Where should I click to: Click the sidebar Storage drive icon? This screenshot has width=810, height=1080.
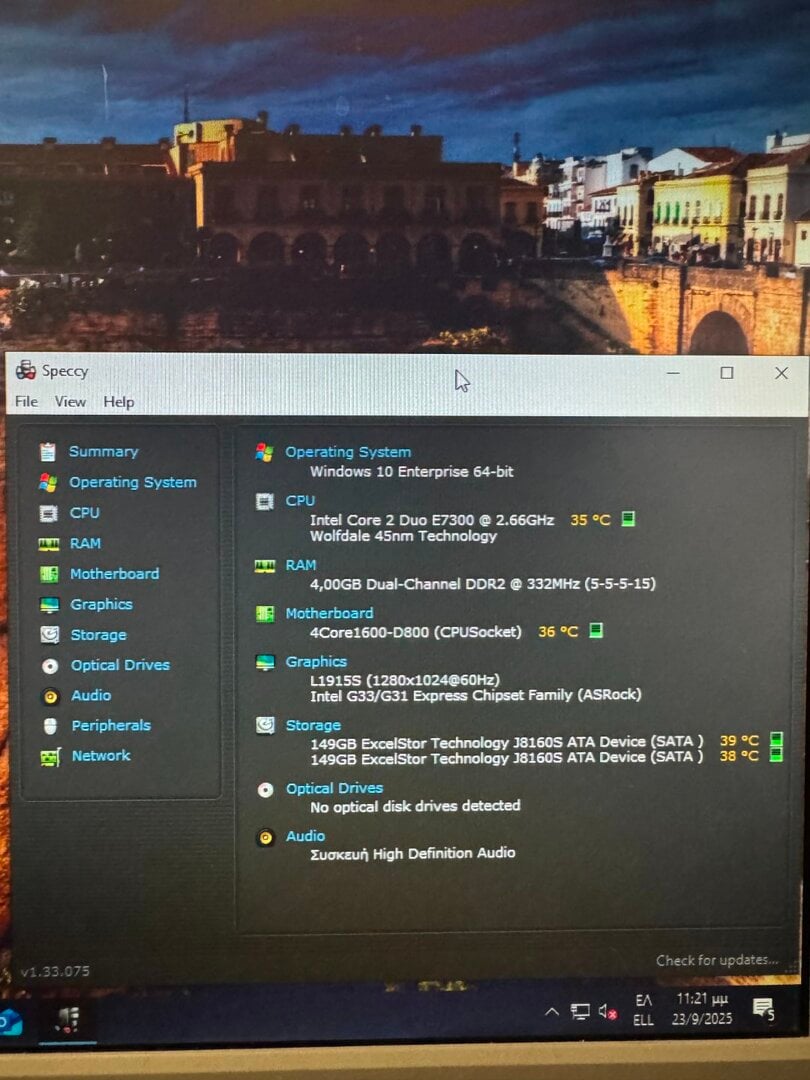pyautogui.click(x=50, y=634)
